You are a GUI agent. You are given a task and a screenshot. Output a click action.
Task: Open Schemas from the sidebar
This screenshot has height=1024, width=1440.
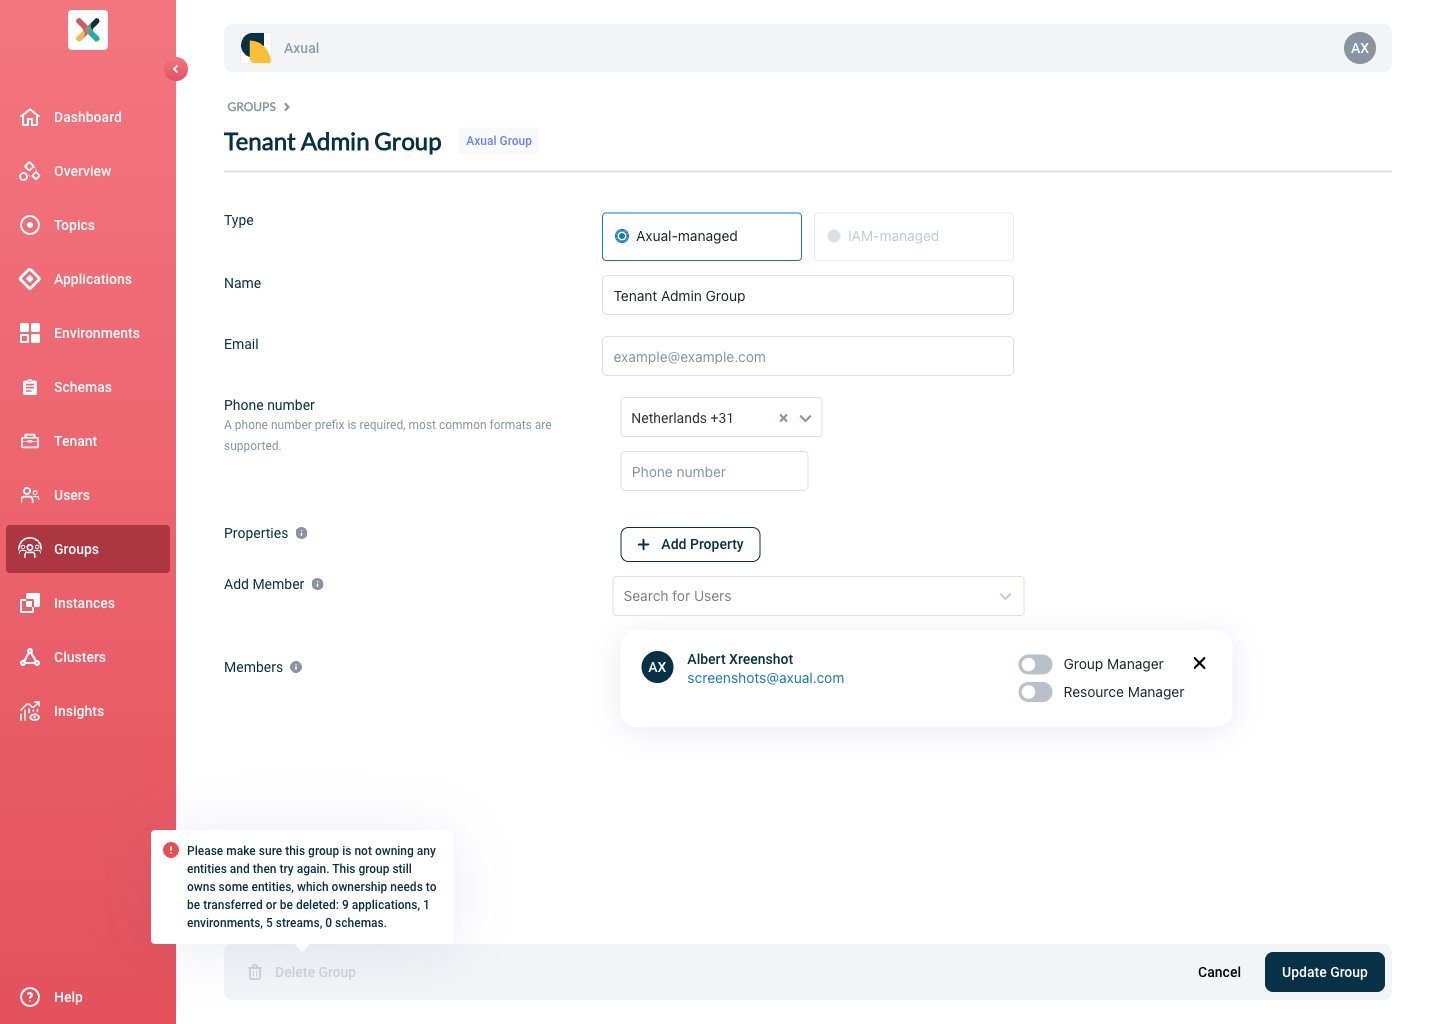click(x=88, y=387)
